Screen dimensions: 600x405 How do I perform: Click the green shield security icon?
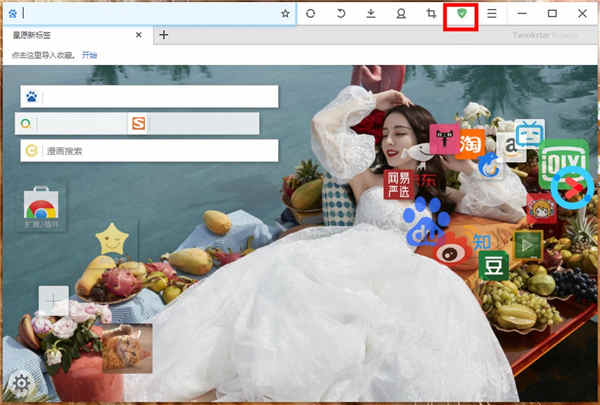tap(461, 14)
